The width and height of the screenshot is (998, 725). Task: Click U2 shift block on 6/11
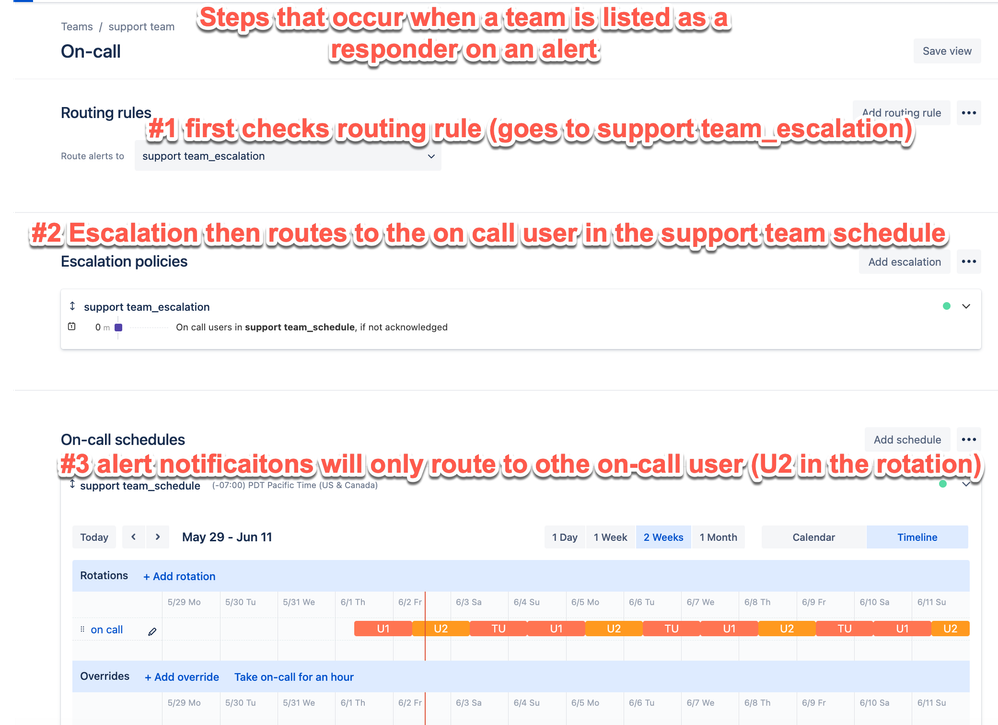click(x=950, y=628)
